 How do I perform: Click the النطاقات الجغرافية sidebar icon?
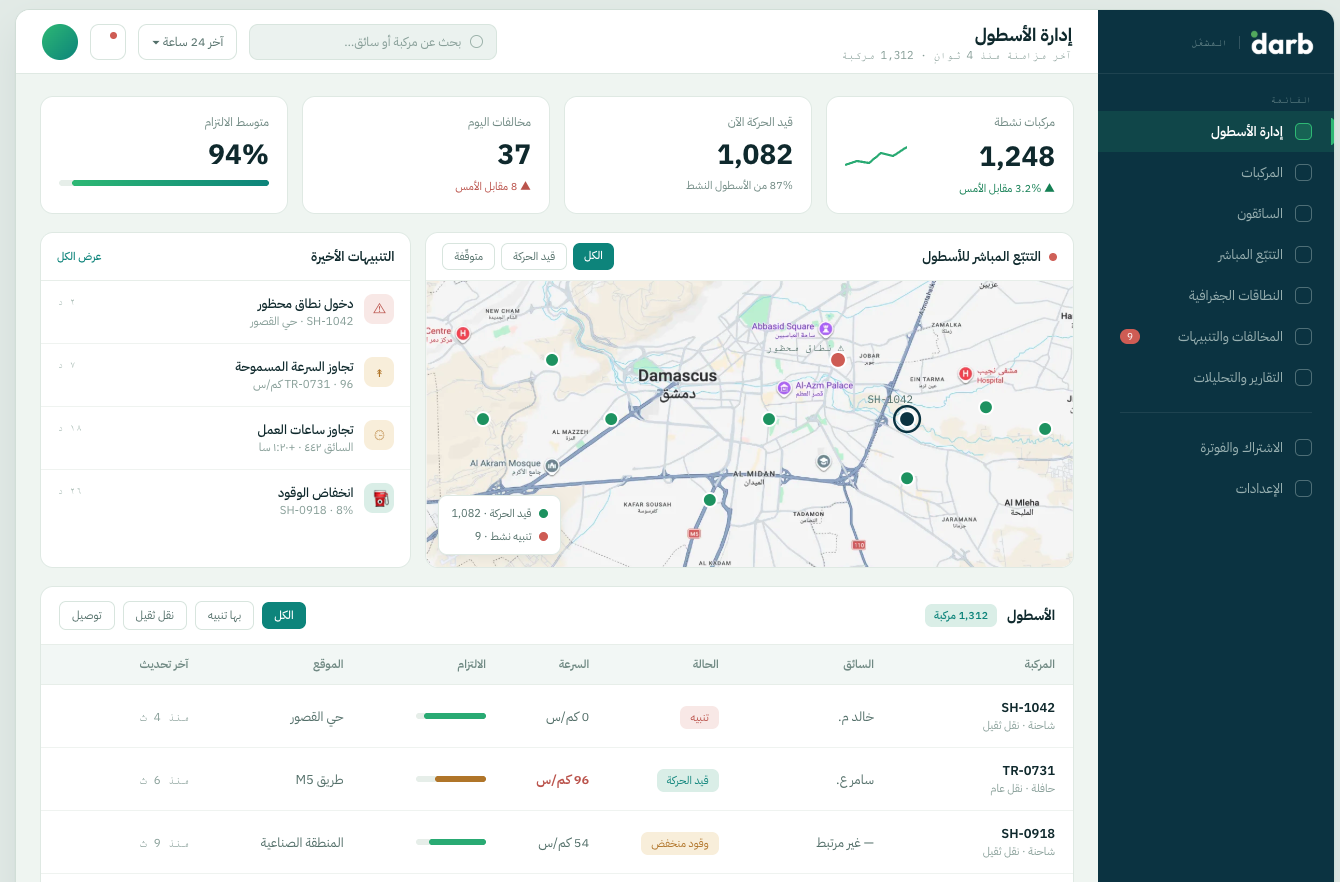tap(1303, 295)
